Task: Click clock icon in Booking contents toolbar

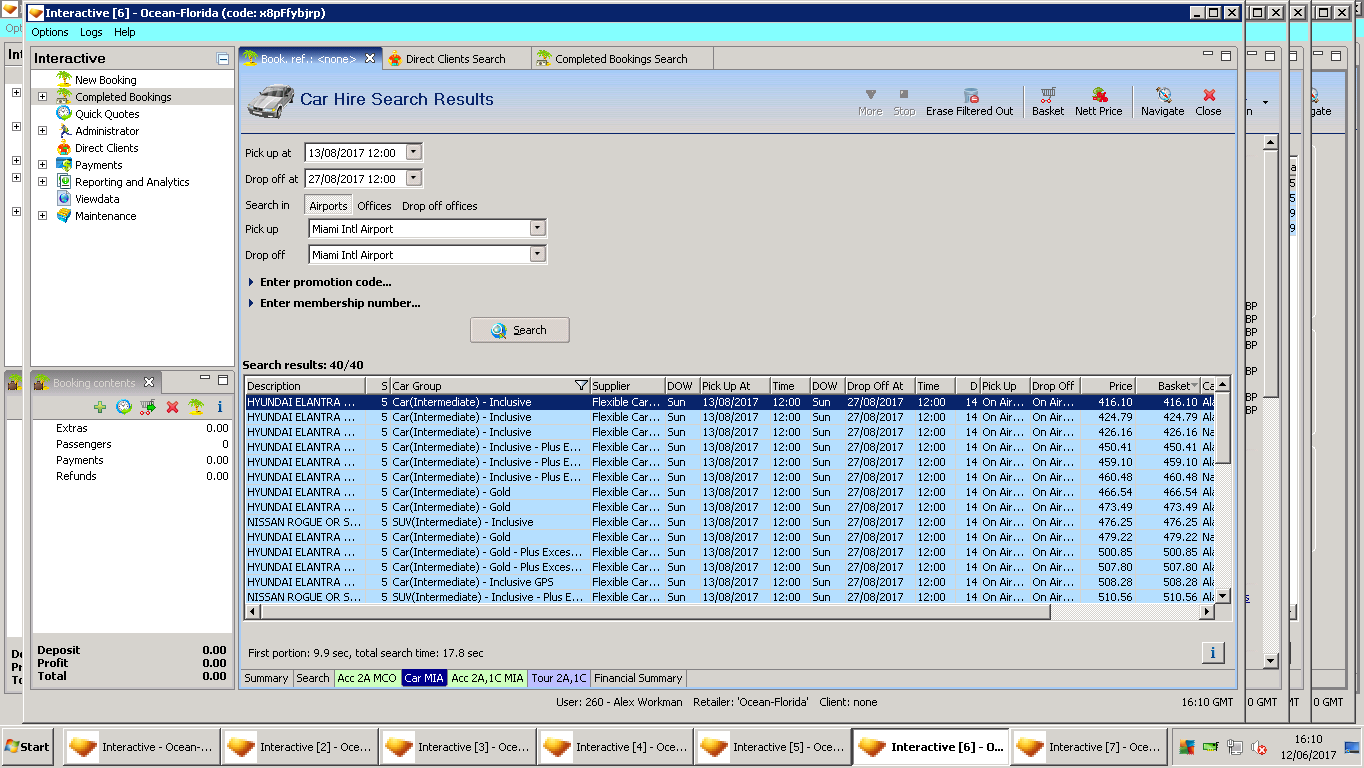Action: coord(124,407)
